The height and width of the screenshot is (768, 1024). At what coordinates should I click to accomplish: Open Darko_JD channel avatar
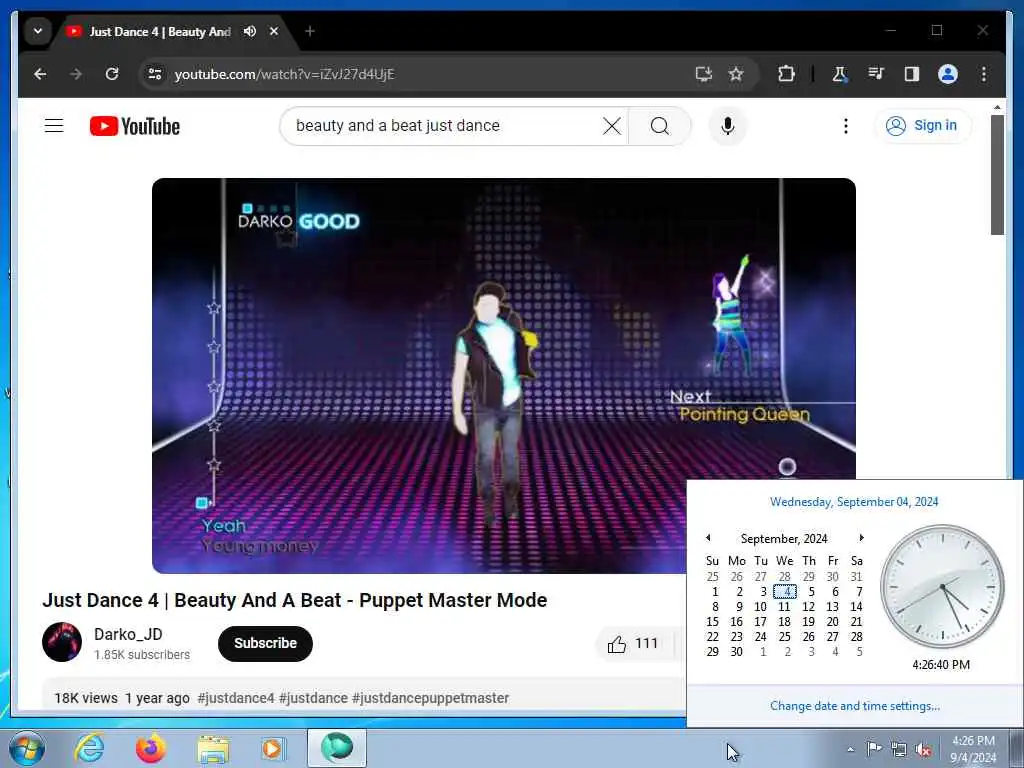coord(62,642)
